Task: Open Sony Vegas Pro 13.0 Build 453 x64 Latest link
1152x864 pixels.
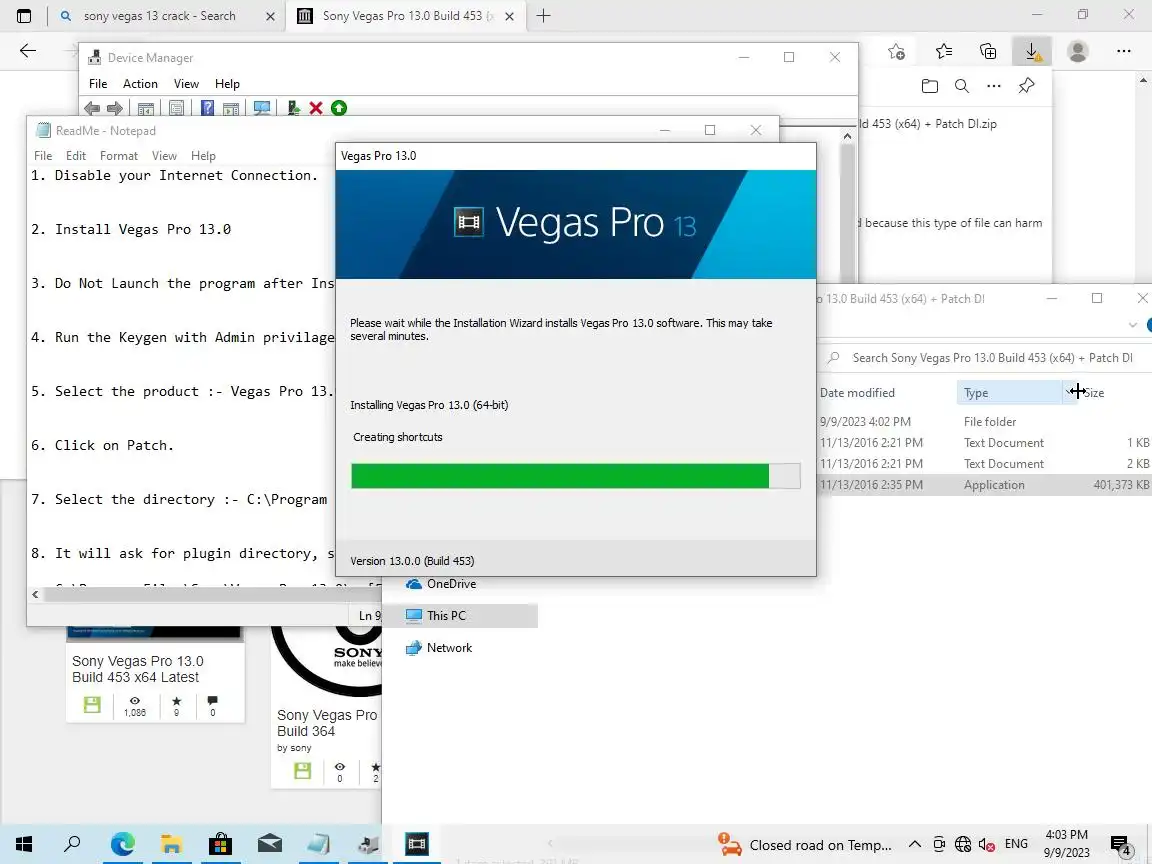Action: (x=137, y=669)
